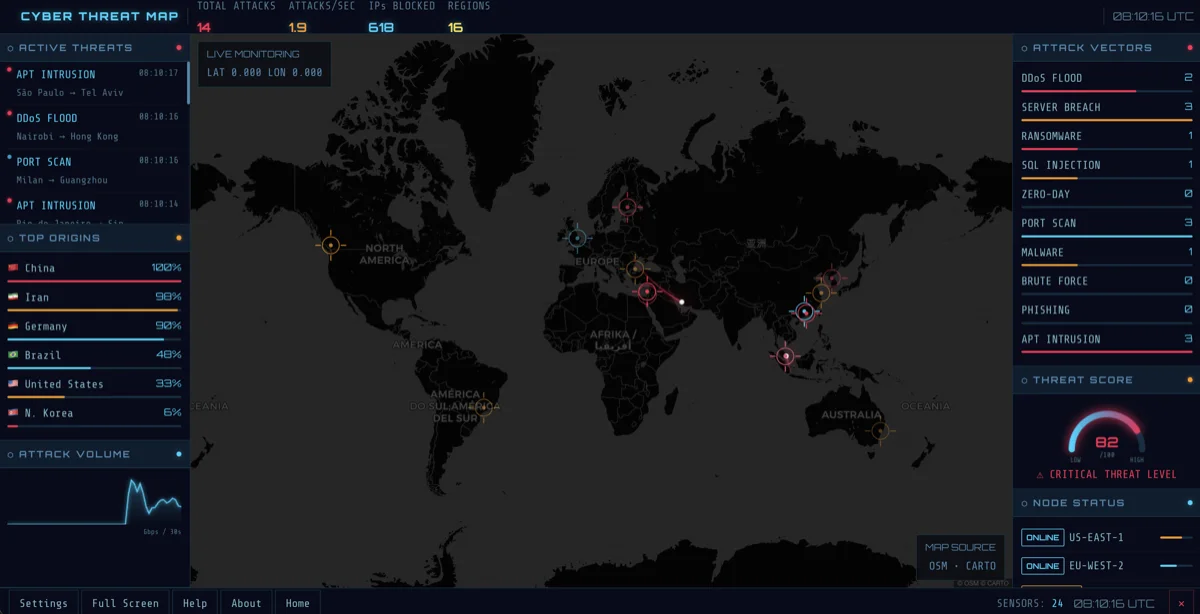Click the blue-white crosshair marker near Hong Kong

pos(805,312)
